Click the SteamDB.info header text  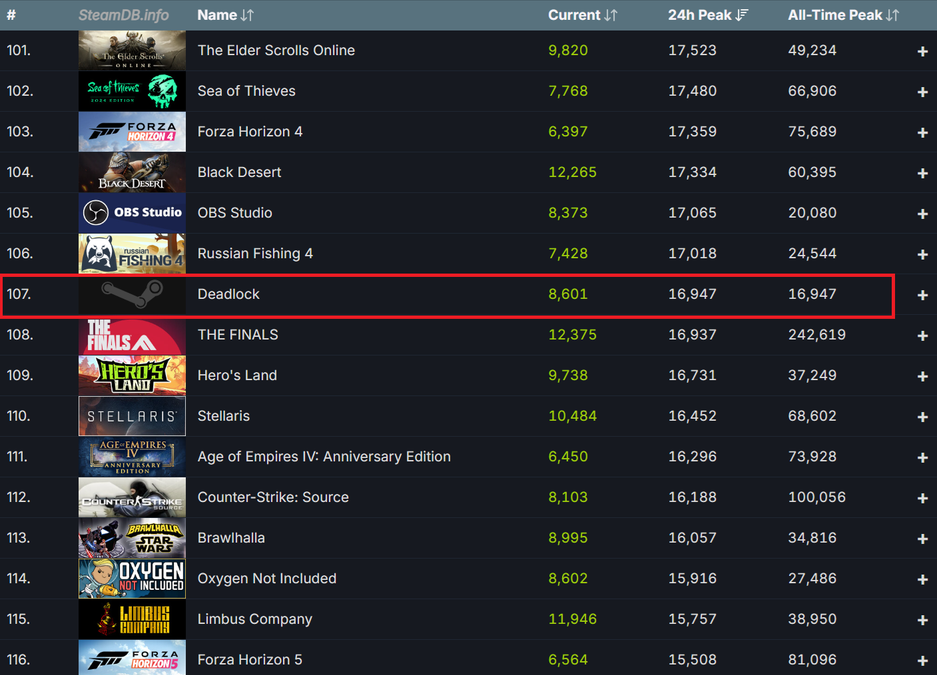[124, 15]
